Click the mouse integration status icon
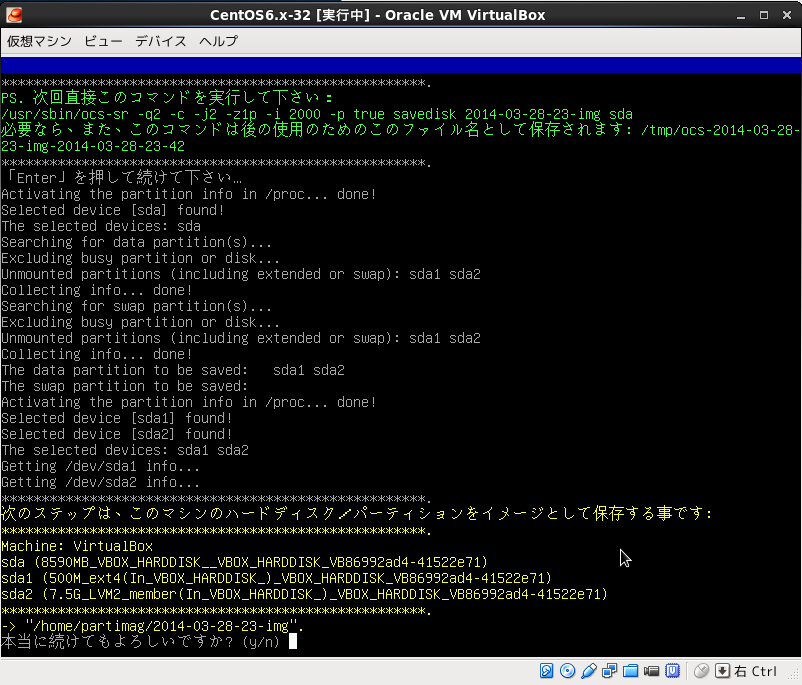Screen dimensions: 802x685 (702, 671)
